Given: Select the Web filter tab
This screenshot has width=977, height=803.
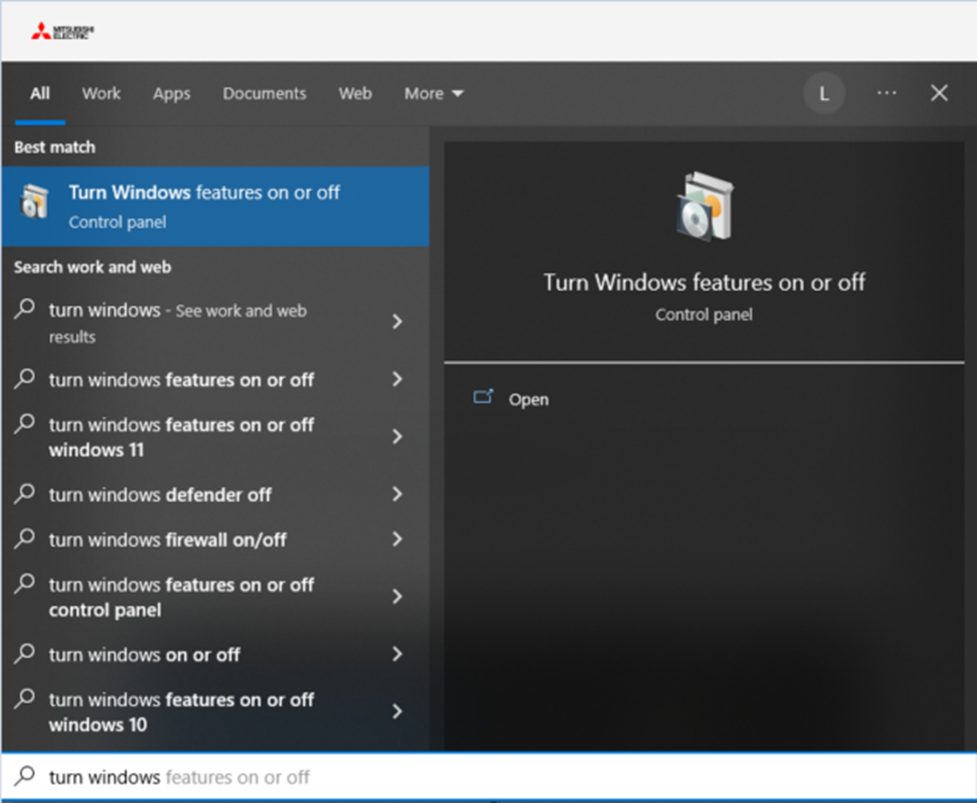Looking at the screenshot, I should [x=355, y=93].
